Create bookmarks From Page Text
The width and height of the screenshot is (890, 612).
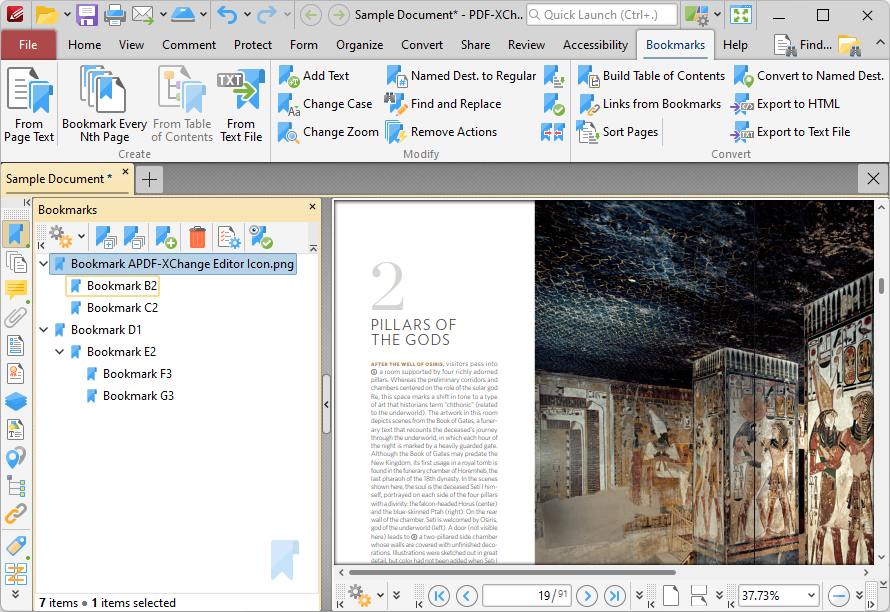click(x=29, y=105)
